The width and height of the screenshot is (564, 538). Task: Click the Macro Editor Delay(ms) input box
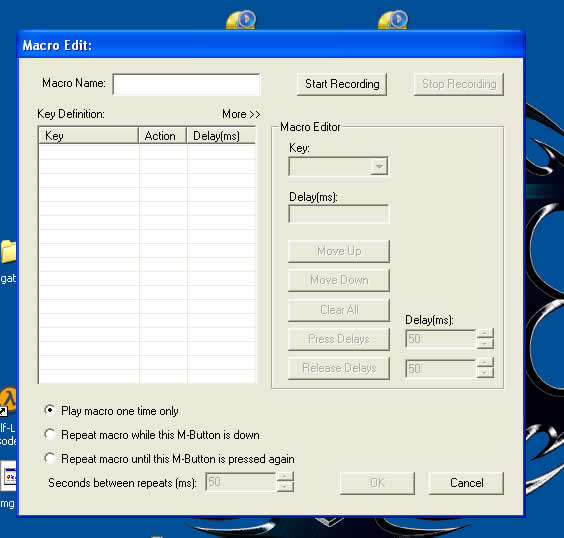pyautogui.click(x=338, y=214)
